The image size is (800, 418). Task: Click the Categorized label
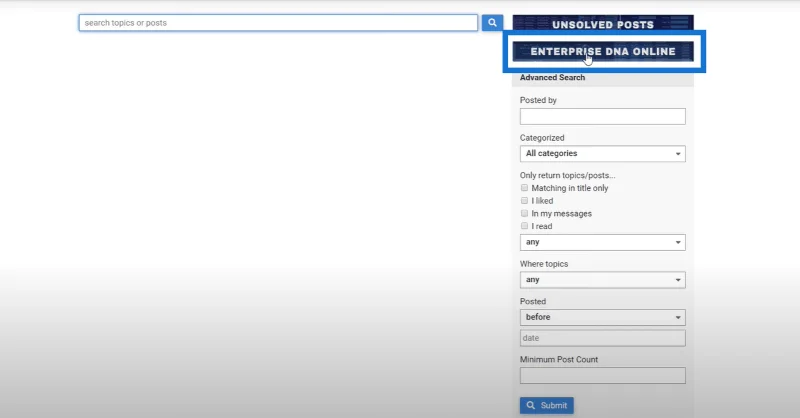tap(542, 138)
